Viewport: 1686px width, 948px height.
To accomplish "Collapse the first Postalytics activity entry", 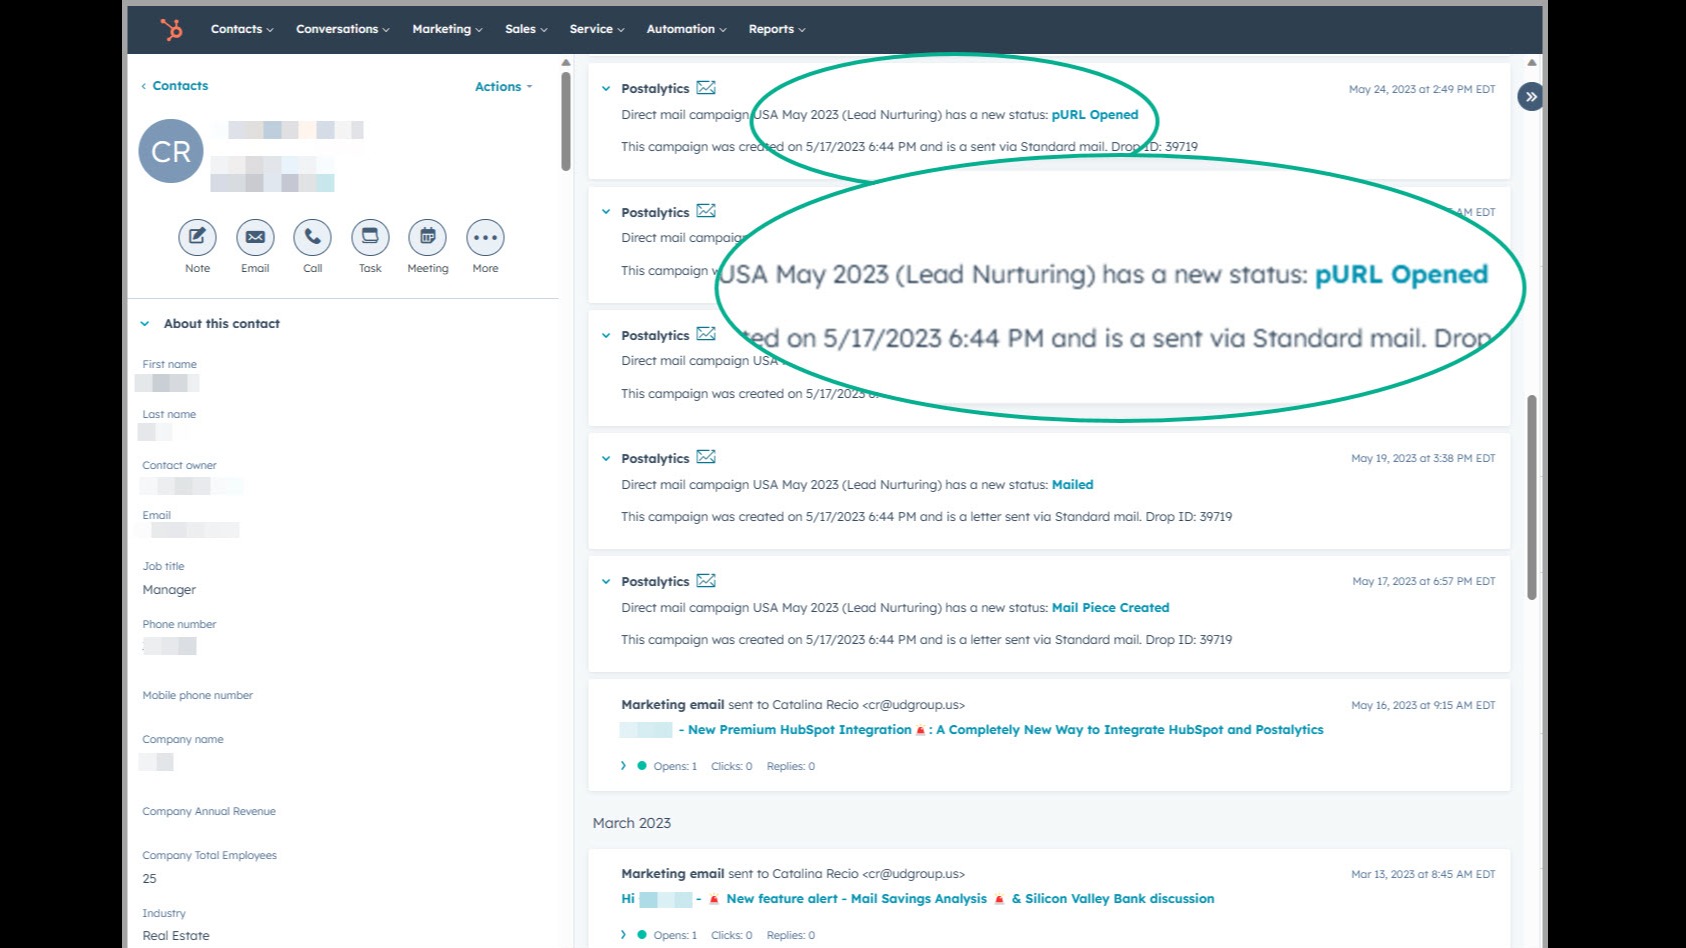I will pyautogui.click(x=606, y=88).
